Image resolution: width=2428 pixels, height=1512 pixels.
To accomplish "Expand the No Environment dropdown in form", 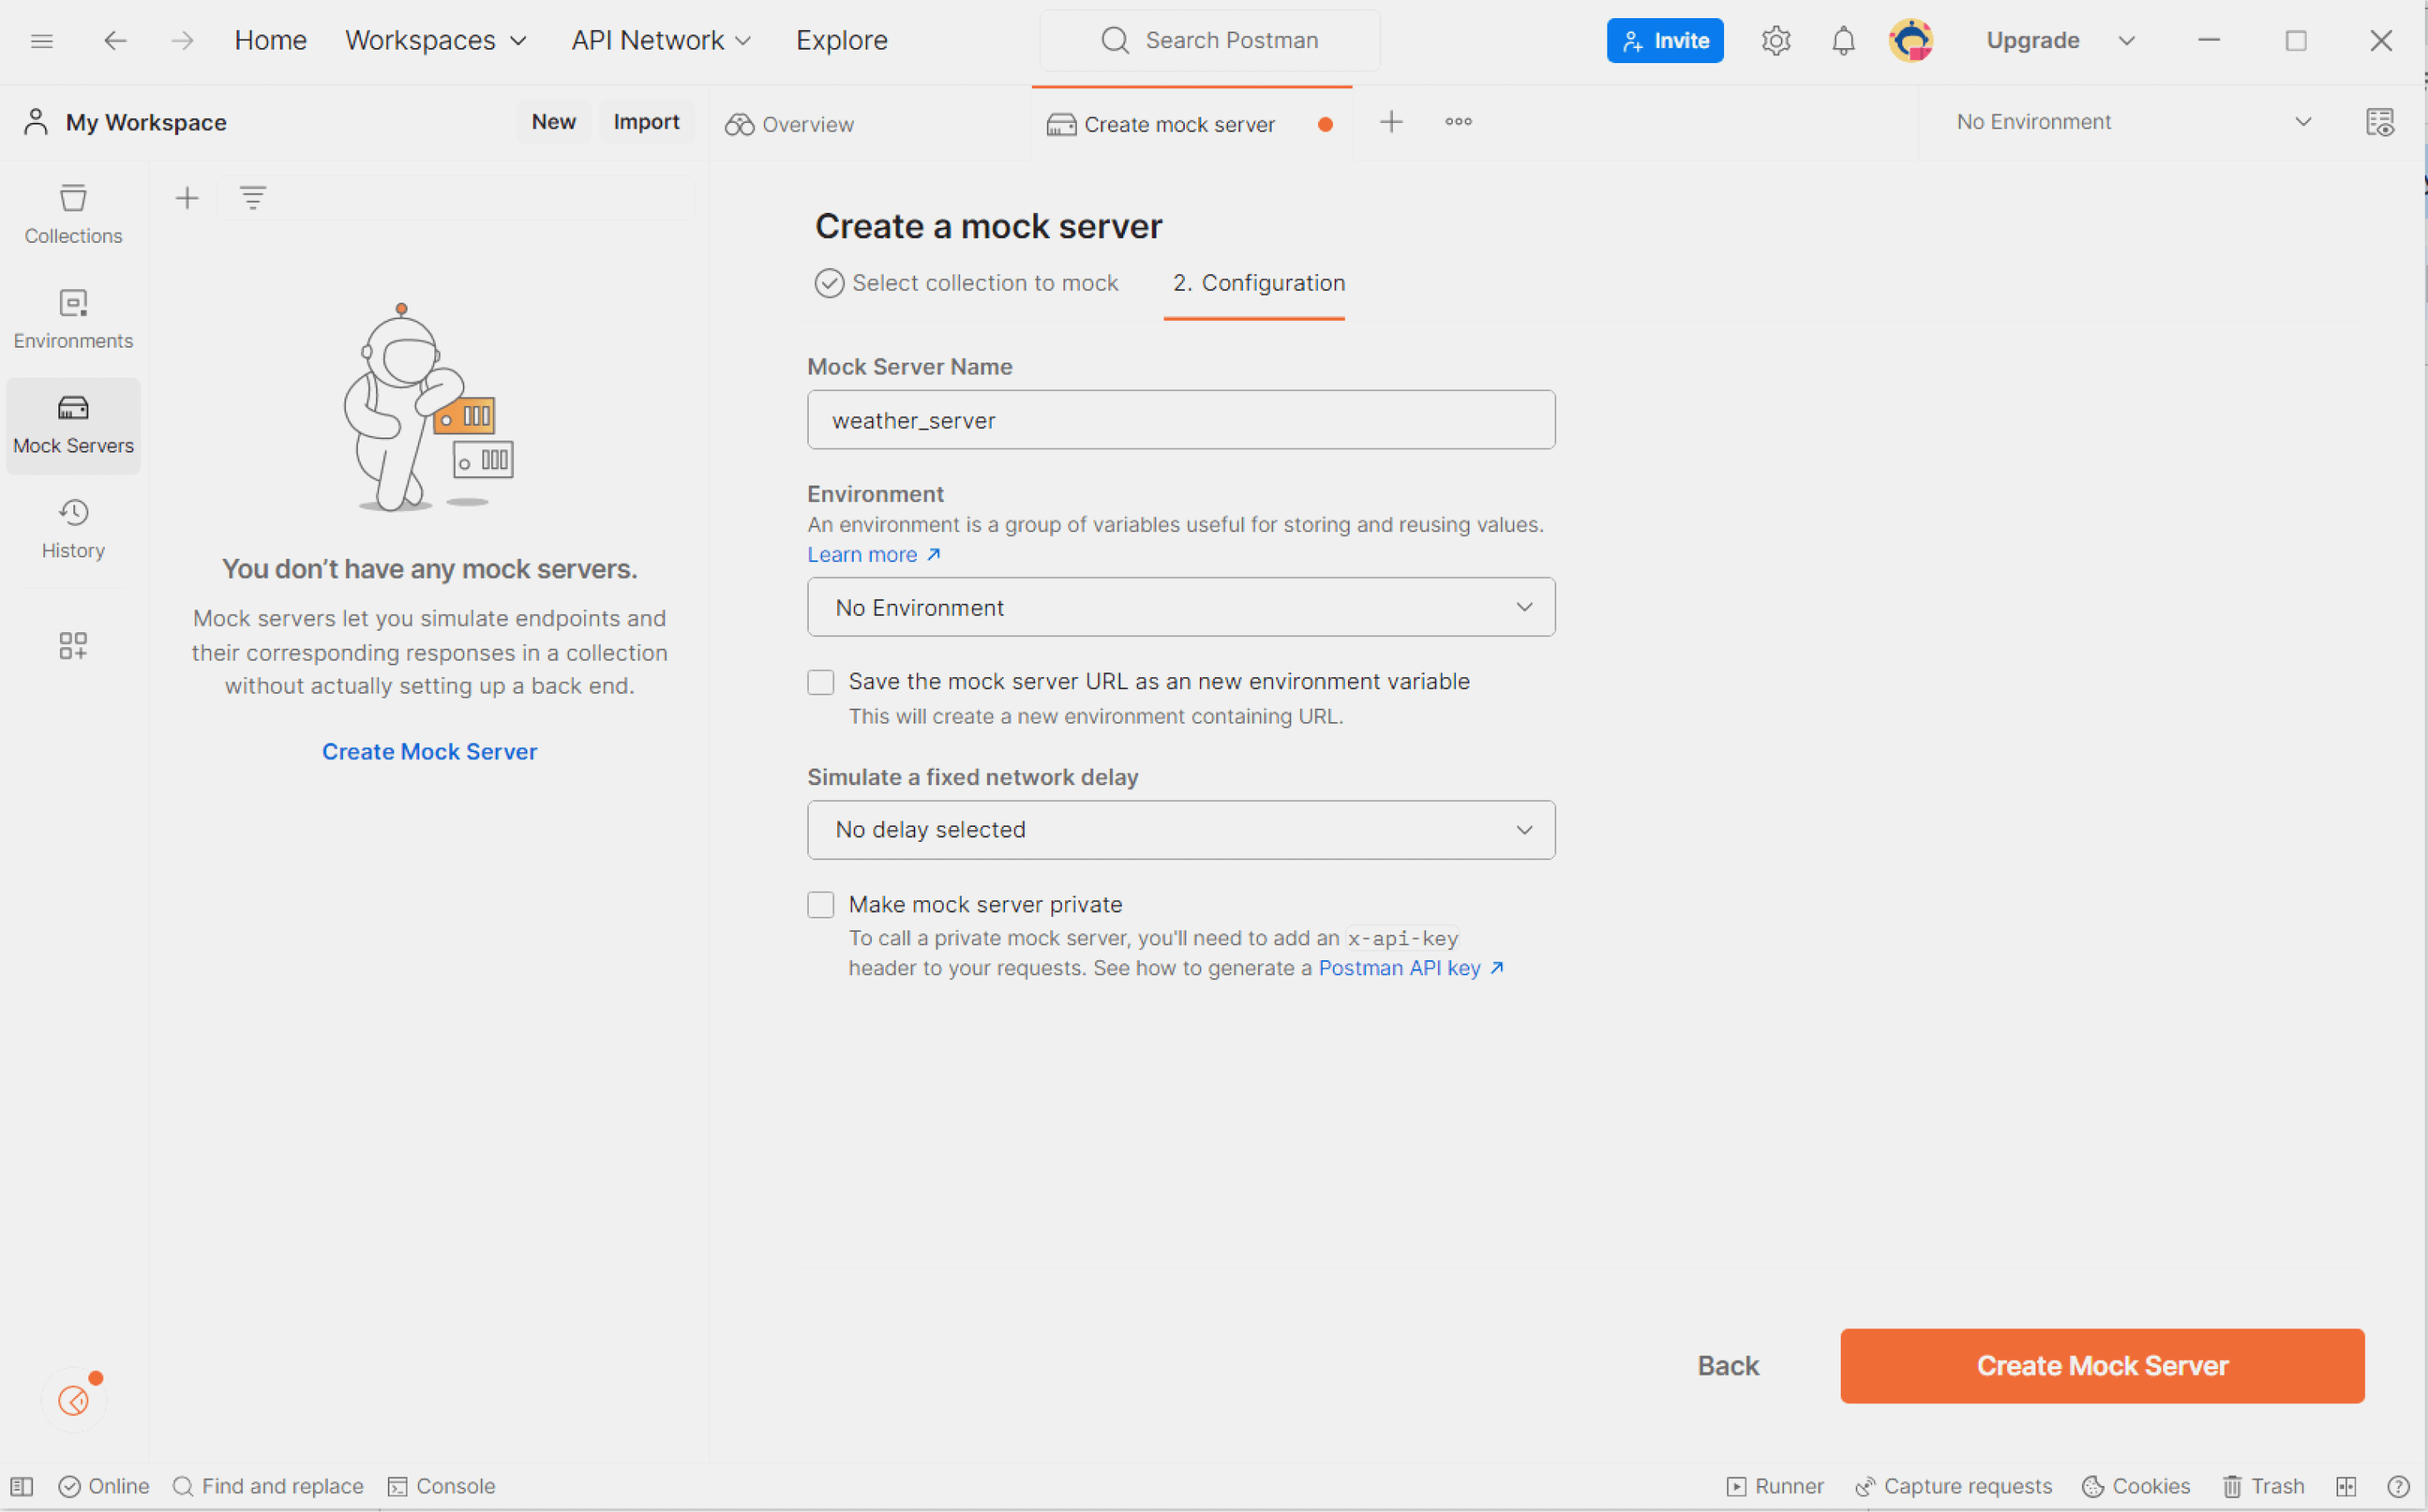I will (1181, 607).
